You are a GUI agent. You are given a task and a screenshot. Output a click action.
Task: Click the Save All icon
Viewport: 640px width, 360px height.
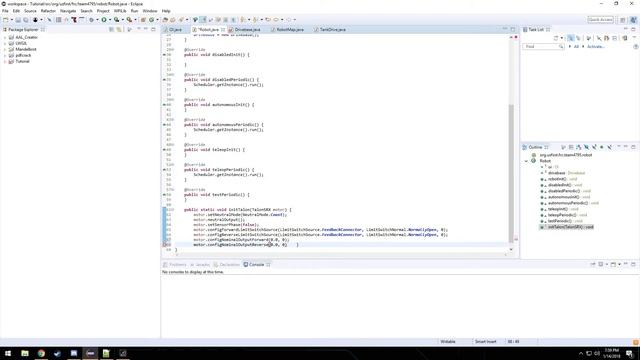click(x=25, y=20)
